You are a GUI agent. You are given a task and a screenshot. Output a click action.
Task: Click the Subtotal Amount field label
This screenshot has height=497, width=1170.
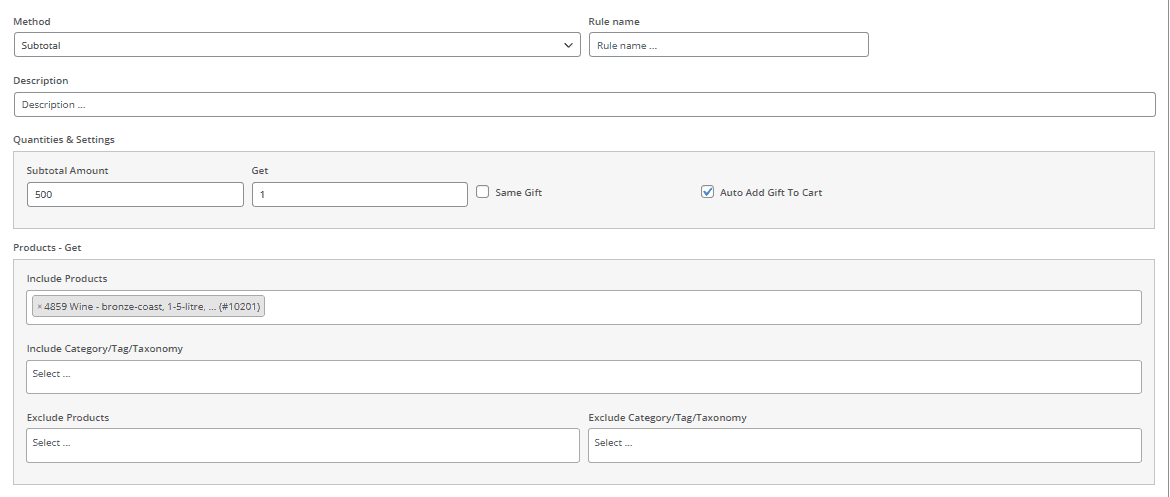68,170
